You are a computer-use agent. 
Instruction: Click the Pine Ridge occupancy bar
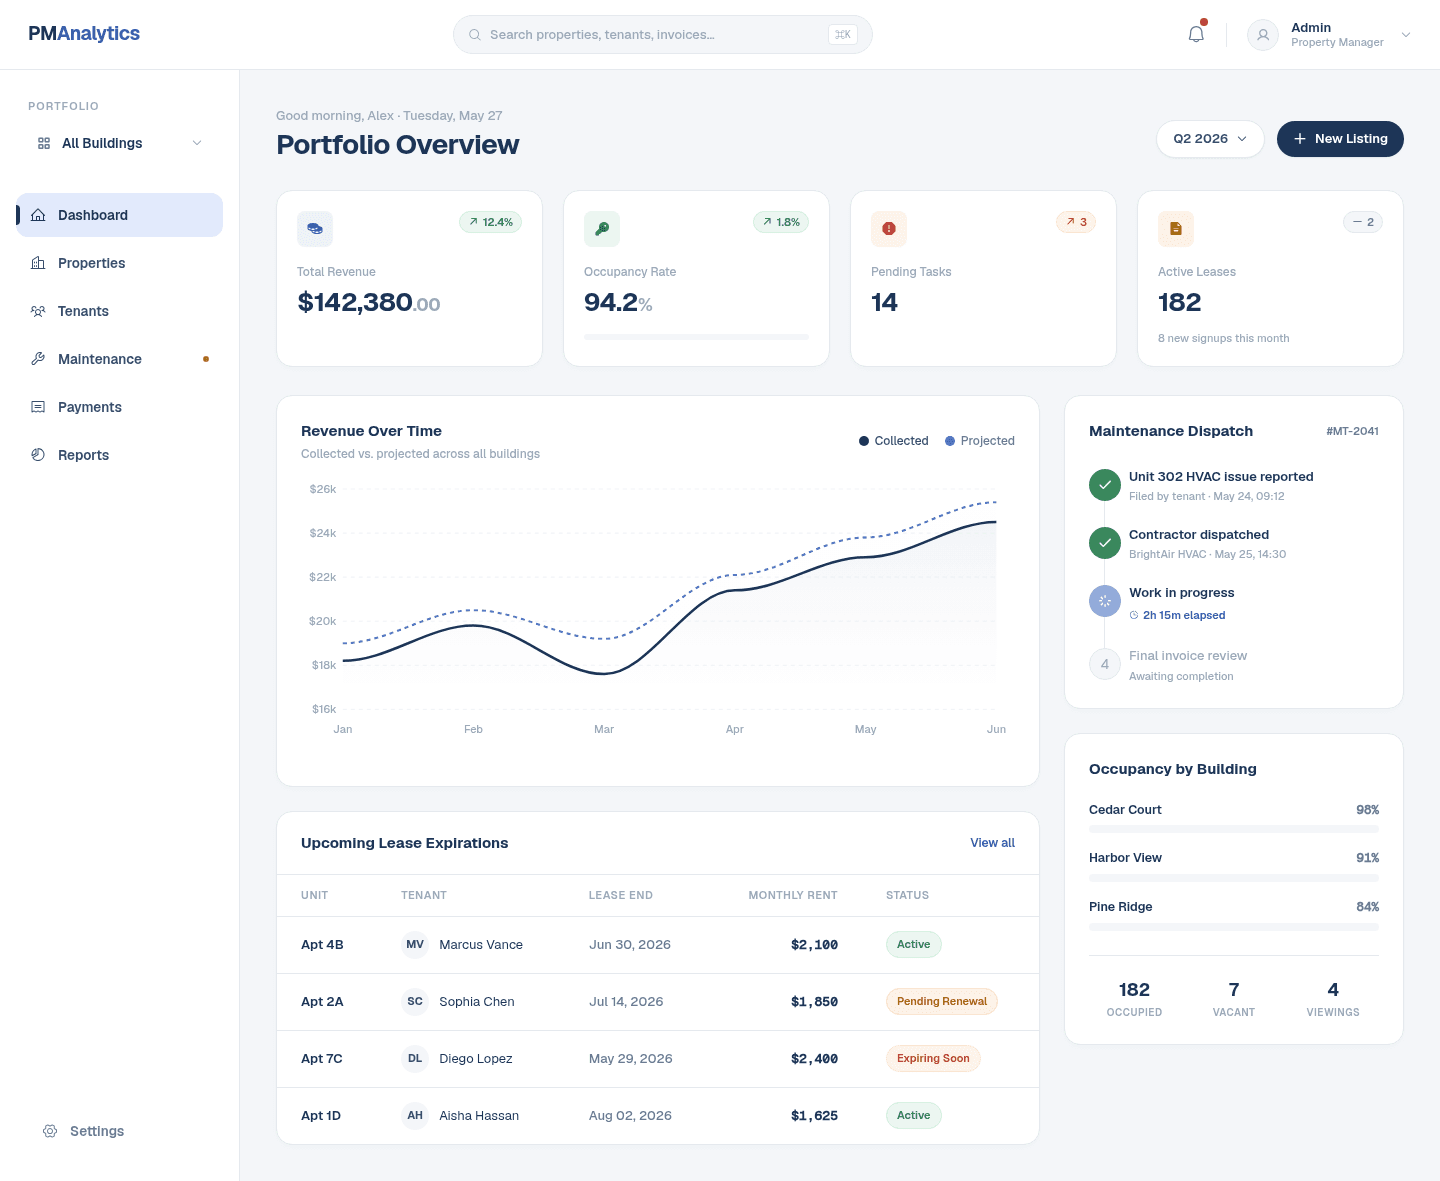tap(1234, 927)
